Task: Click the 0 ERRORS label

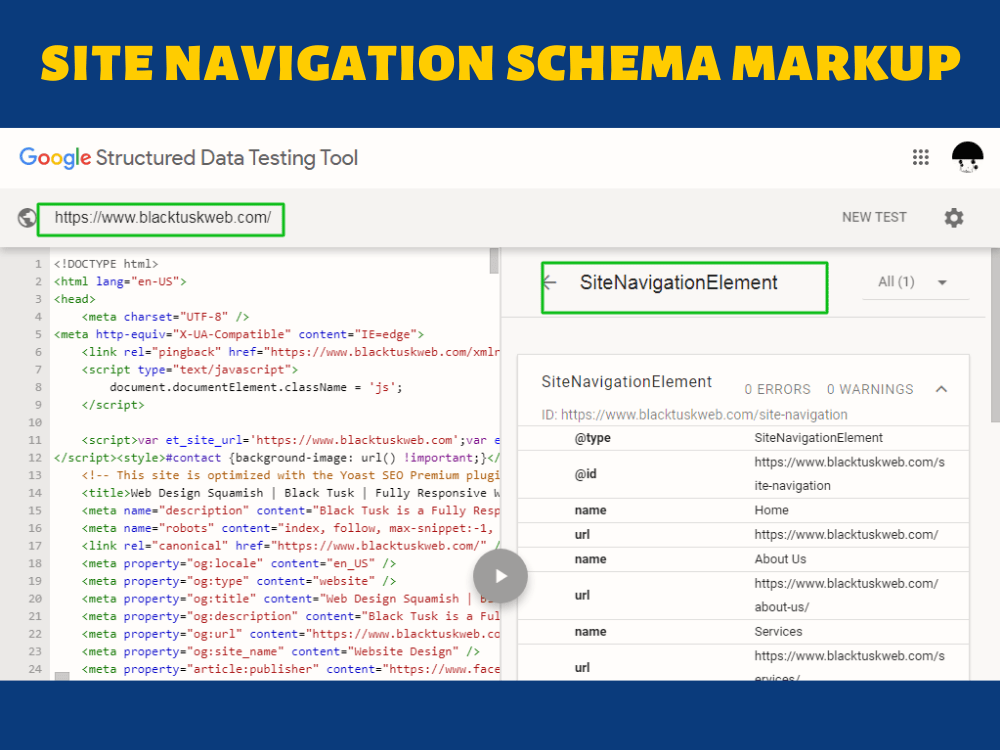Action: coord(777,389)
